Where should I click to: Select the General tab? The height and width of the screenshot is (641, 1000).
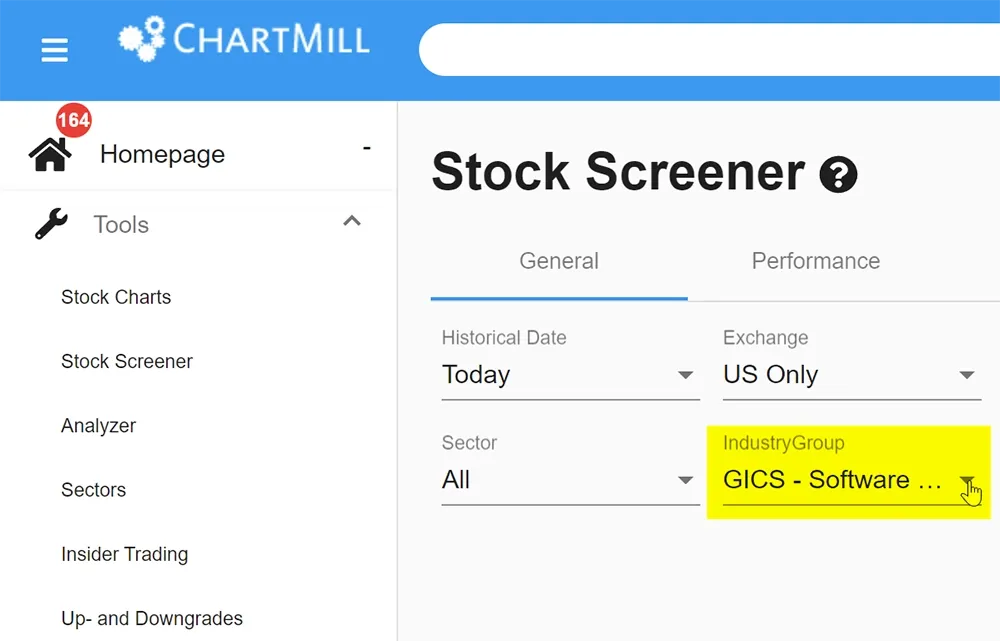tap(559, 261)
